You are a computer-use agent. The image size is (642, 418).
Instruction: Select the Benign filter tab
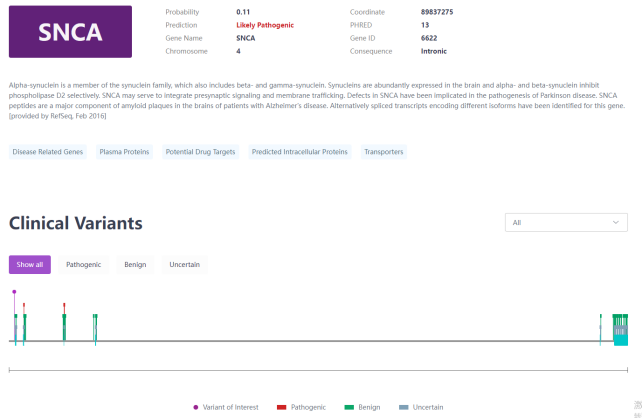(135, 264)
